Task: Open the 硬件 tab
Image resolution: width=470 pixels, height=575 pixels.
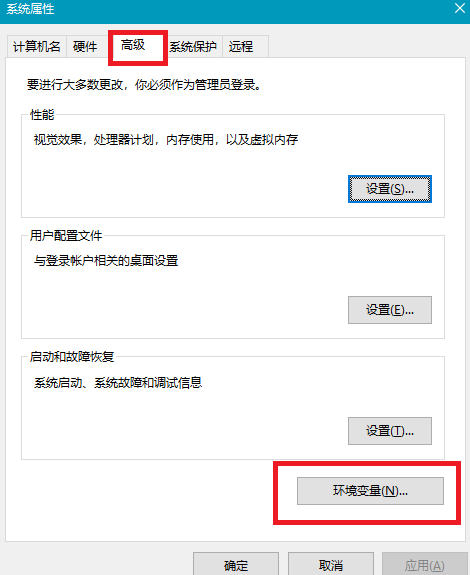Action: click(85, 47)
